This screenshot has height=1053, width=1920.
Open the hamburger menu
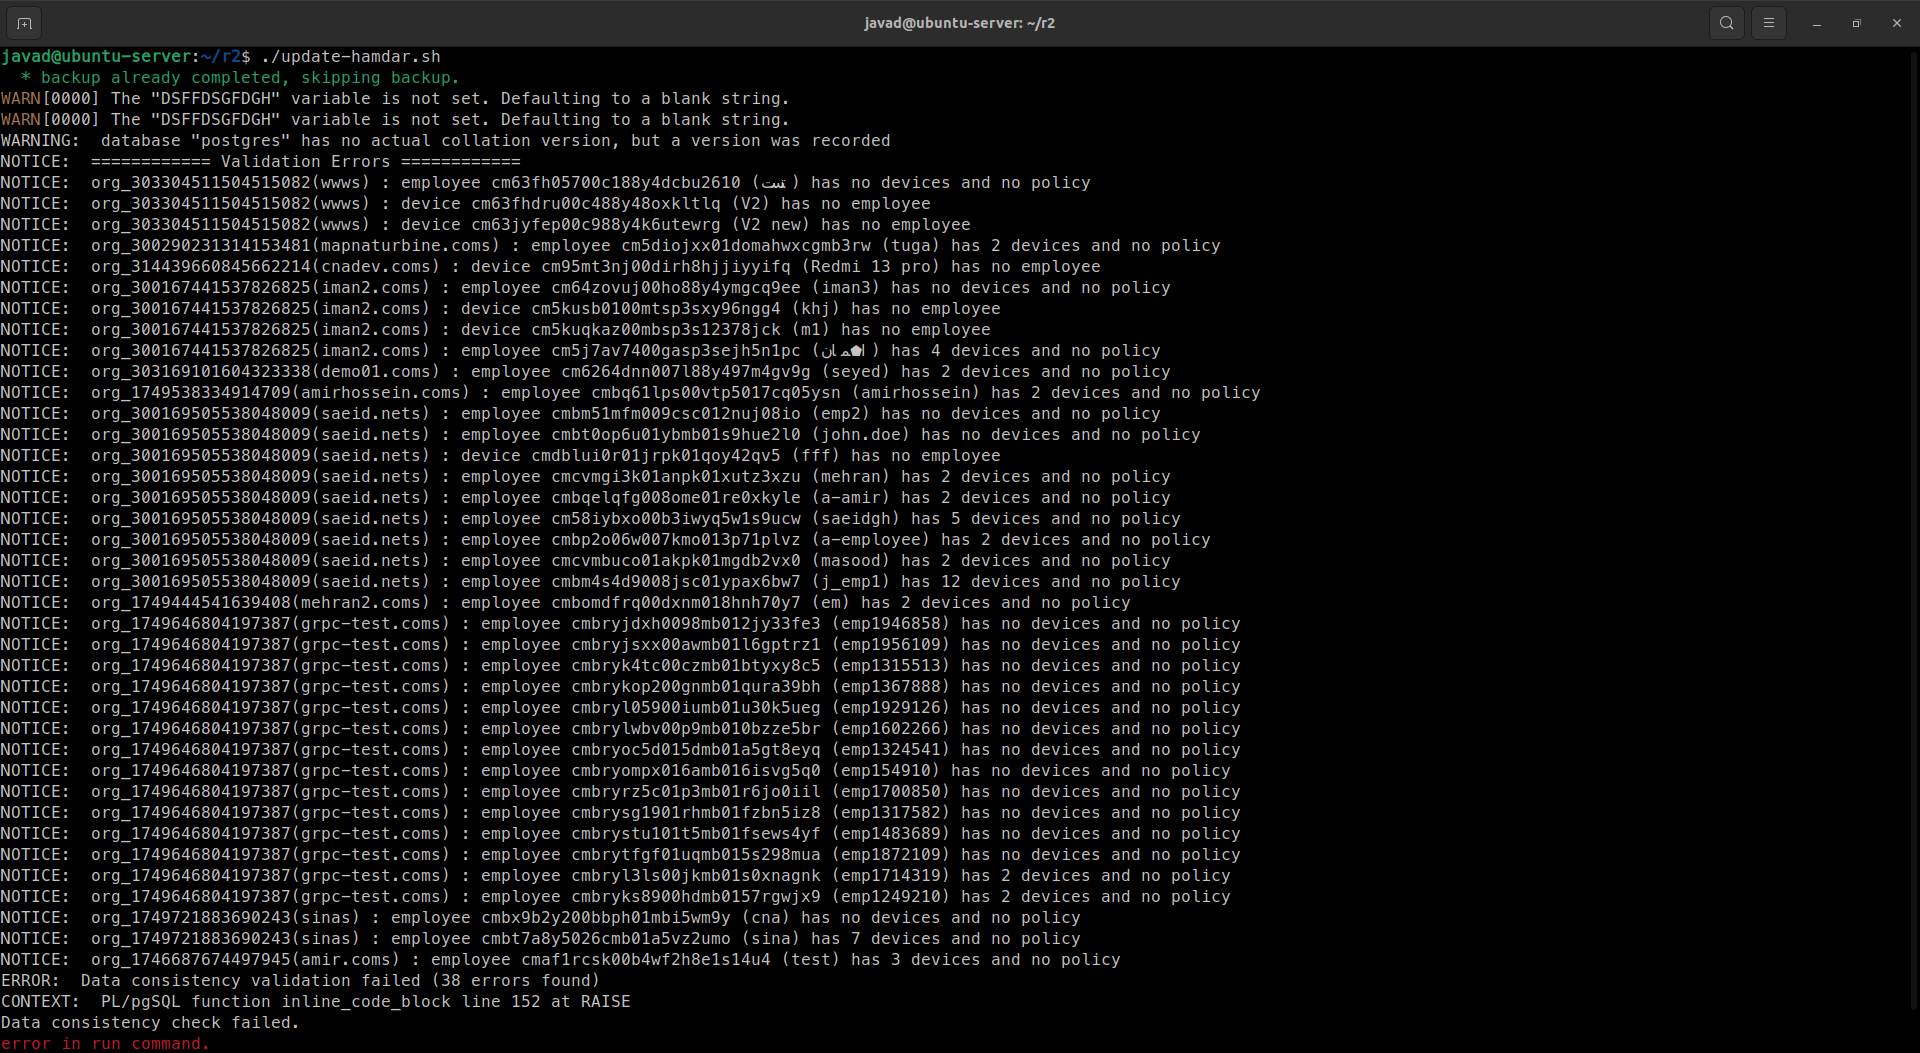(1768, 23)
